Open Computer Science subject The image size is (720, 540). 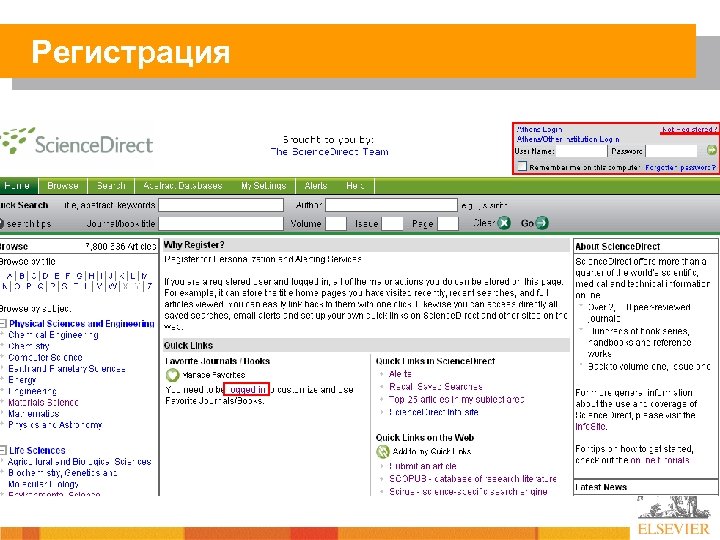pyautogui.click(x=45, y=358)
